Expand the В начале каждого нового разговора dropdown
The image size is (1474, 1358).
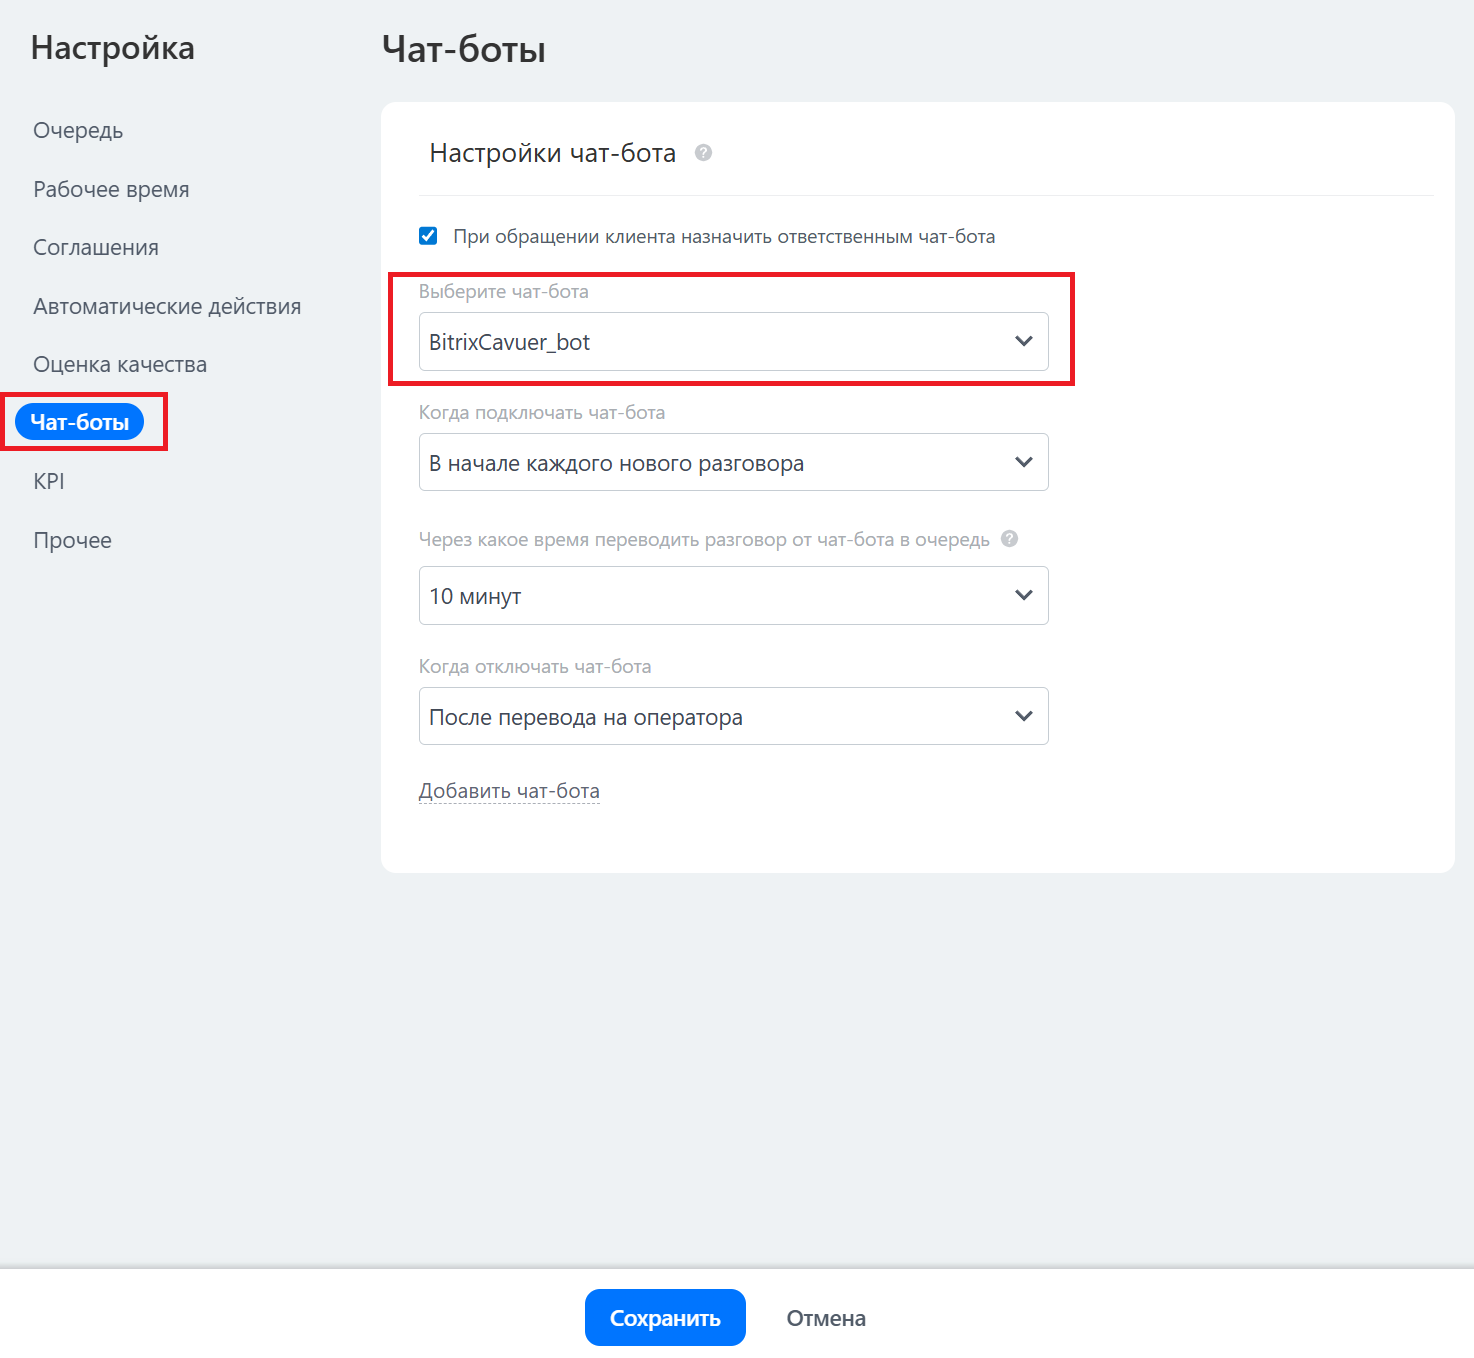coord(732,462)
